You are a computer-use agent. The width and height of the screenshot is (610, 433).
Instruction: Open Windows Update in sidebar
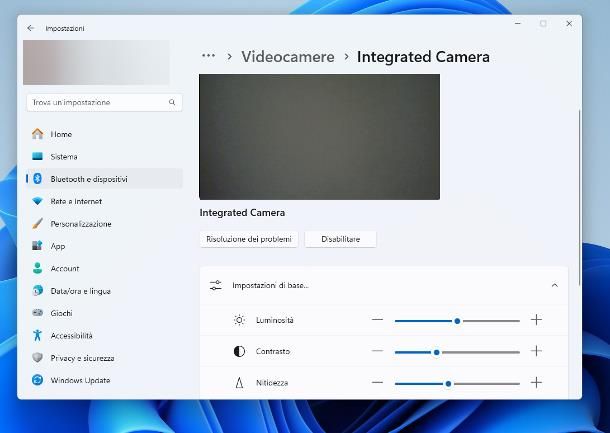[80, 380]
